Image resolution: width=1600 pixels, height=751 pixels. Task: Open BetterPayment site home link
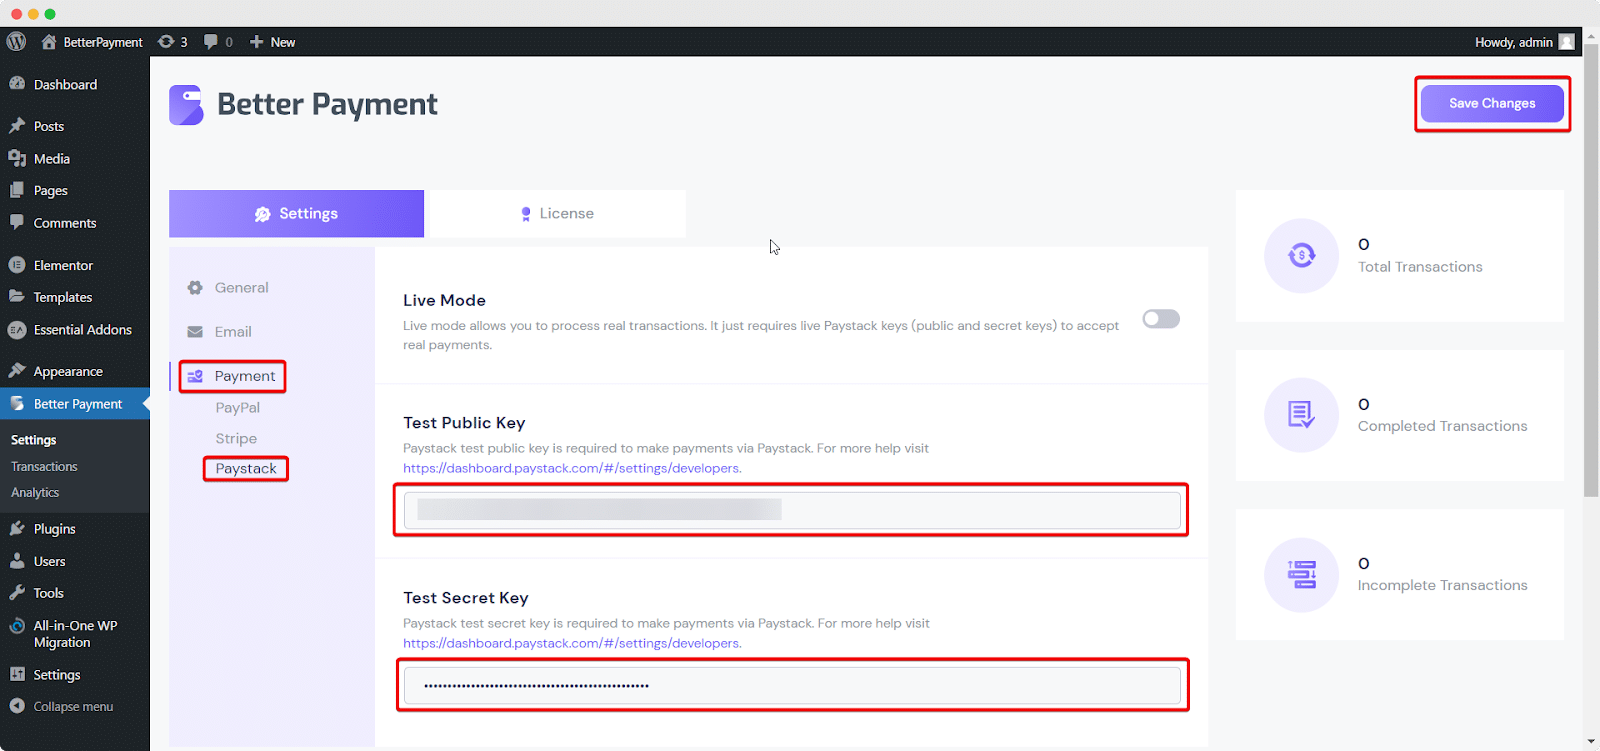pos(92,42)
